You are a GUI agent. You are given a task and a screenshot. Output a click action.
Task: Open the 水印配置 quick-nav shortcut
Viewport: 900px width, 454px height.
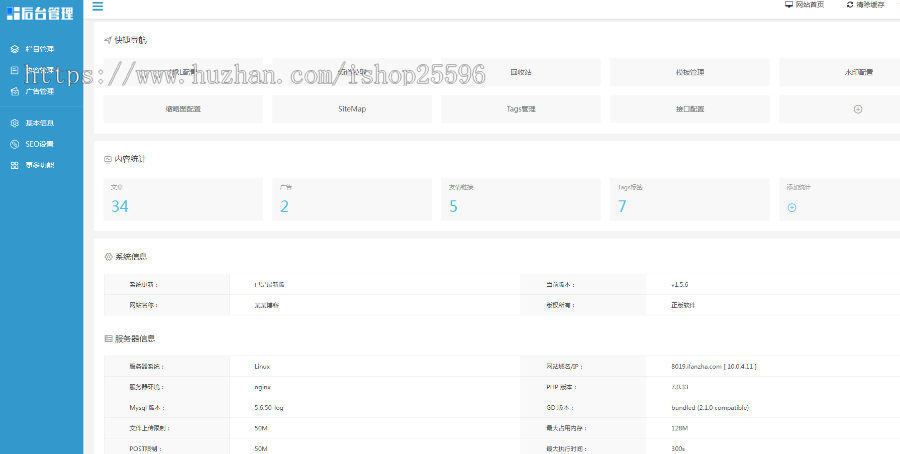pos(840,72)
